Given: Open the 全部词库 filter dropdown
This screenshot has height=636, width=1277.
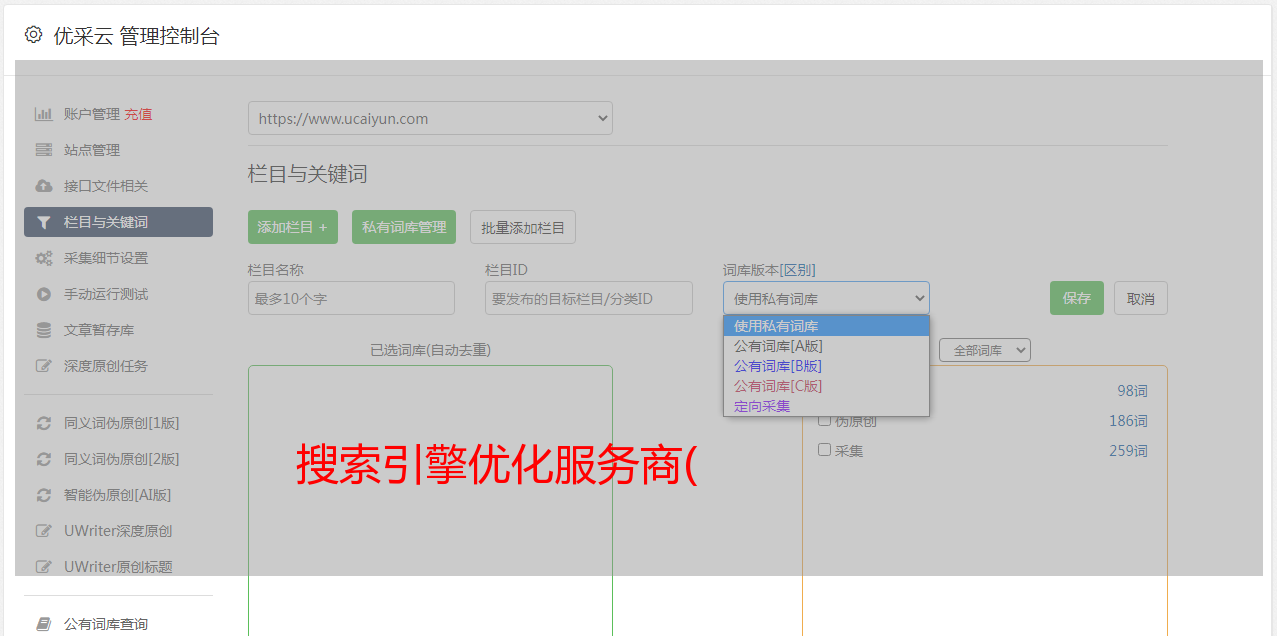Looking at the screenshot, I should (x=985, y=350).
